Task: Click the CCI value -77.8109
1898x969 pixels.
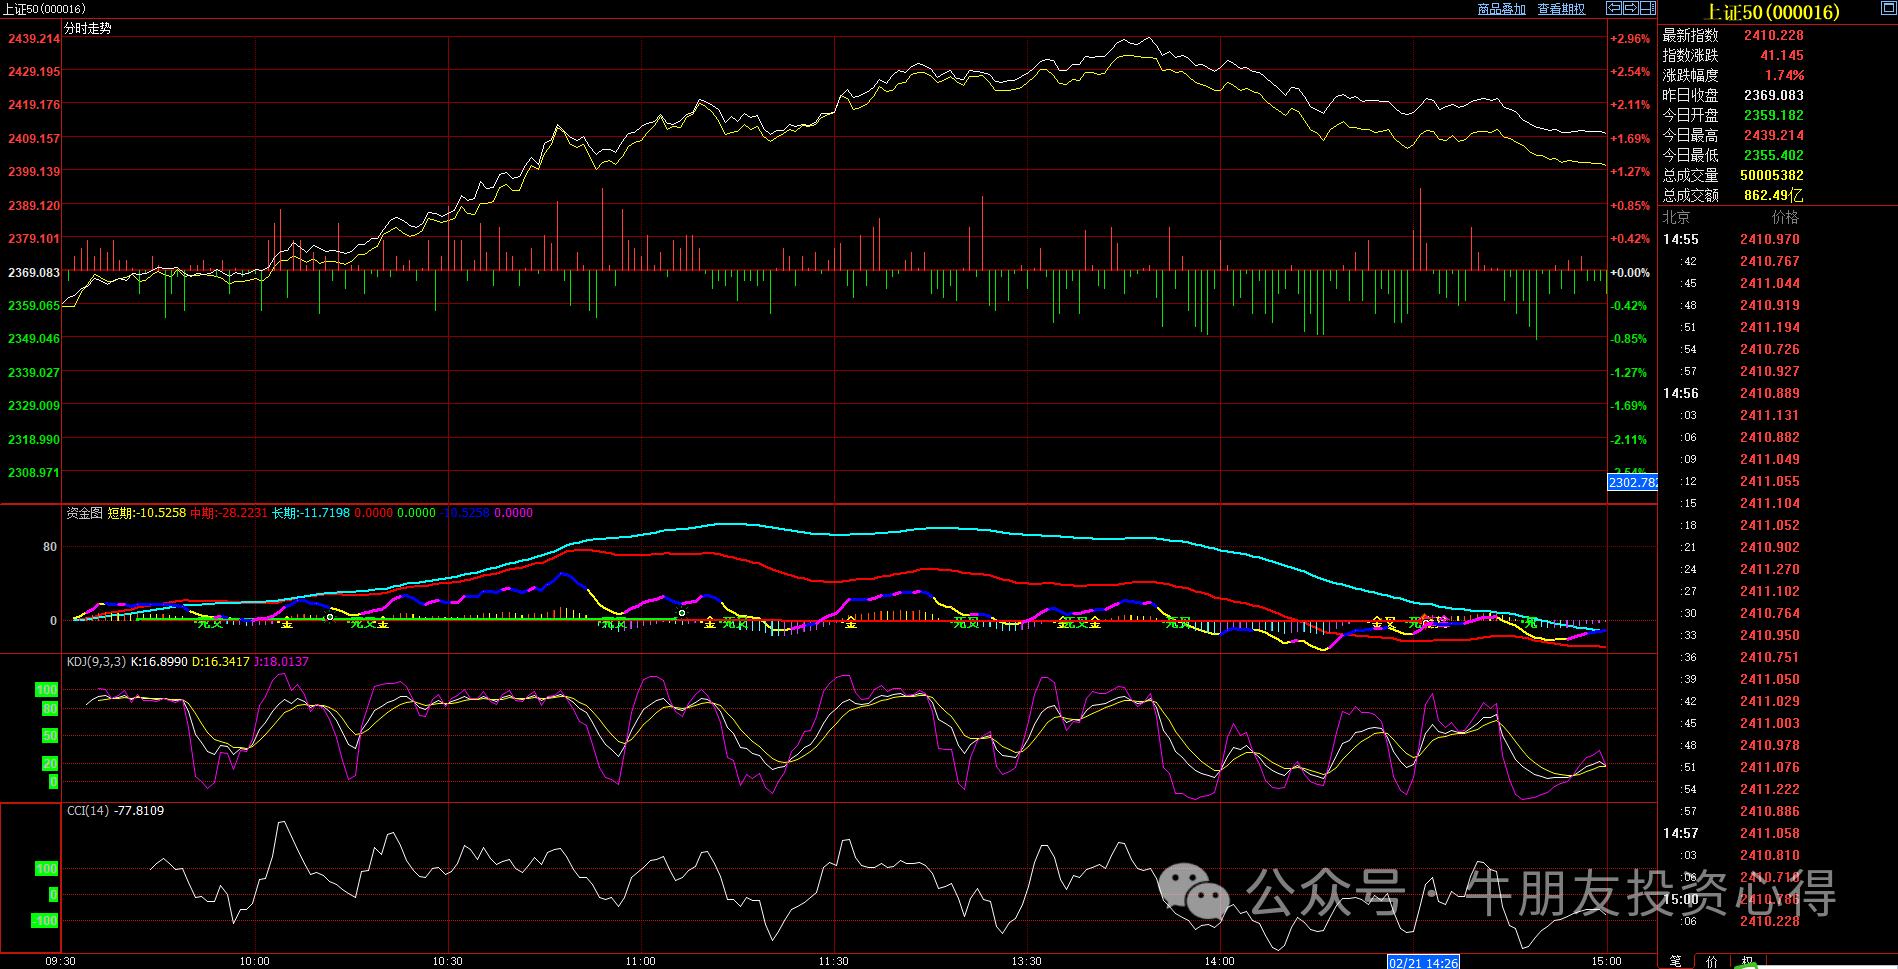Action: [139, 811]
